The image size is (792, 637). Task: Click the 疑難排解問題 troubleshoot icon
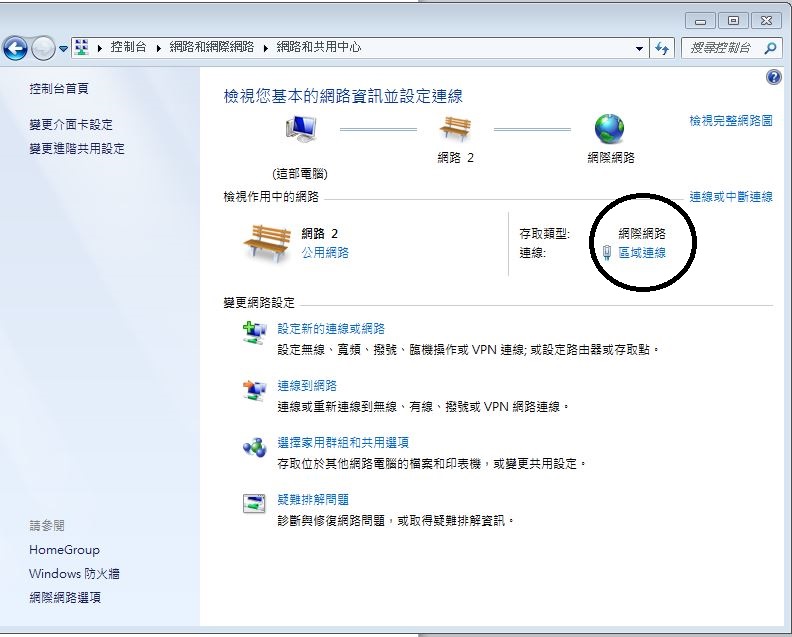tap(254, 503)
